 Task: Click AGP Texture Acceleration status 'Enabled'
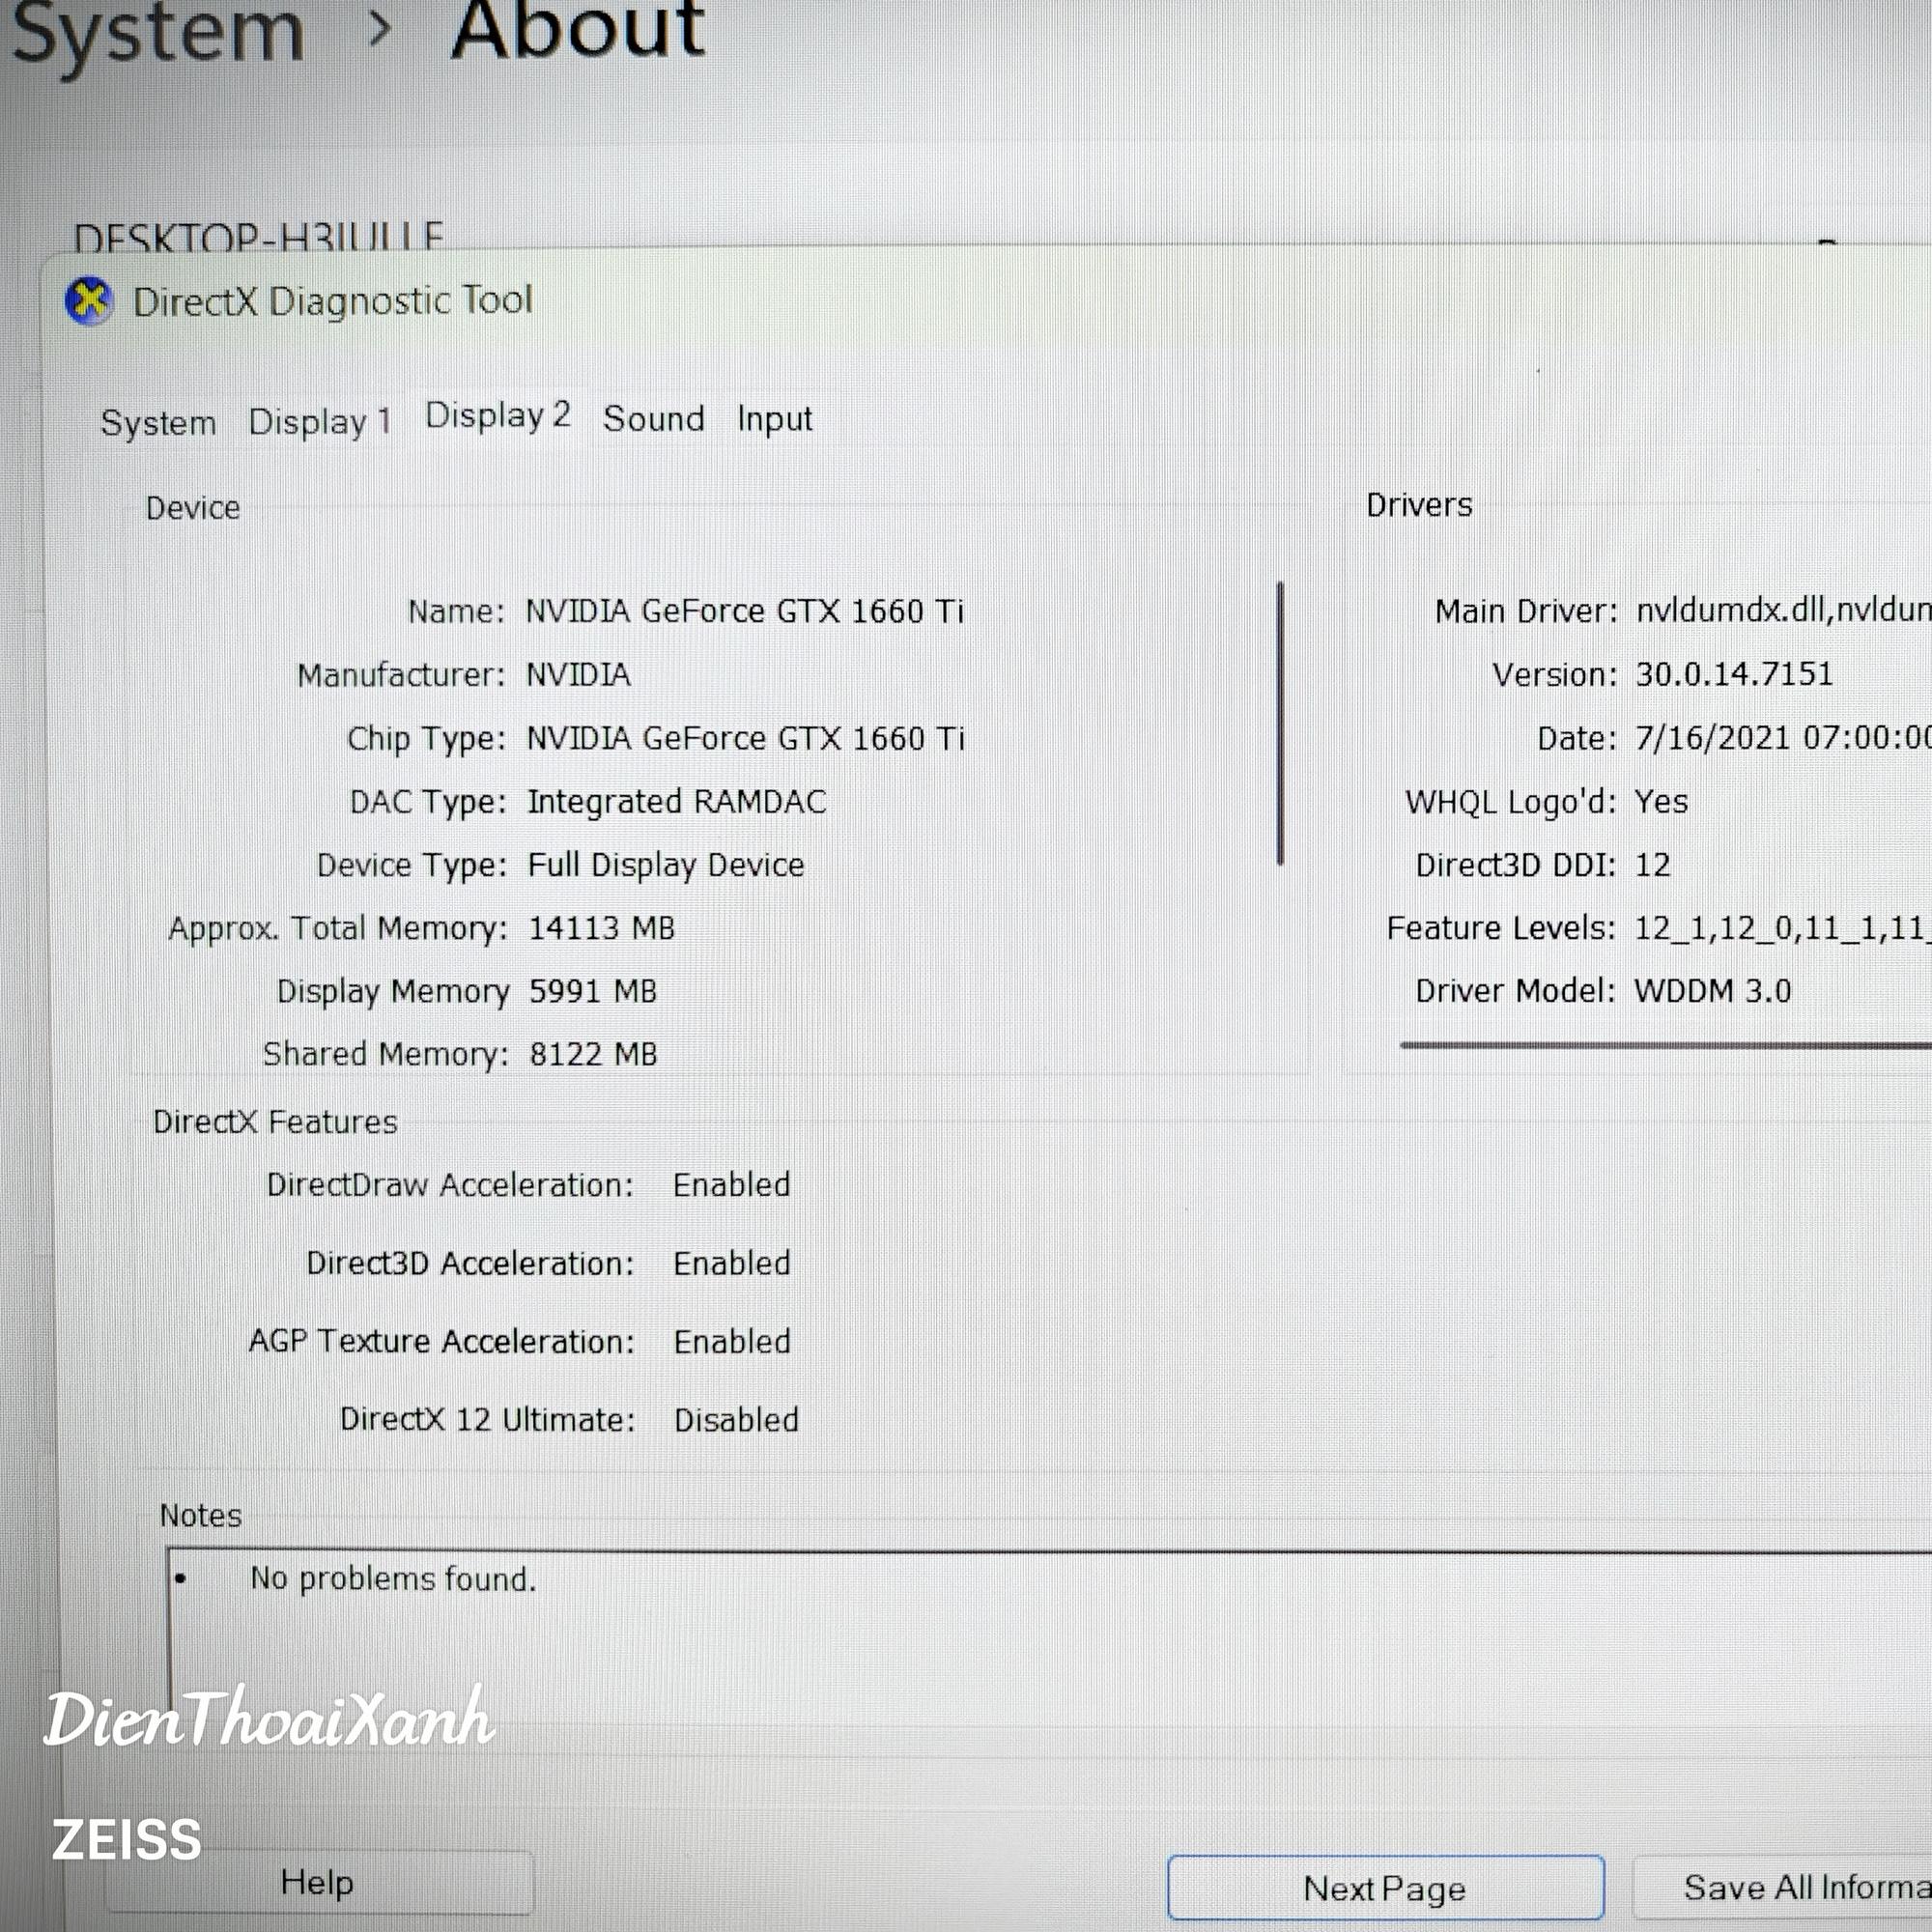coord(732,1342)
